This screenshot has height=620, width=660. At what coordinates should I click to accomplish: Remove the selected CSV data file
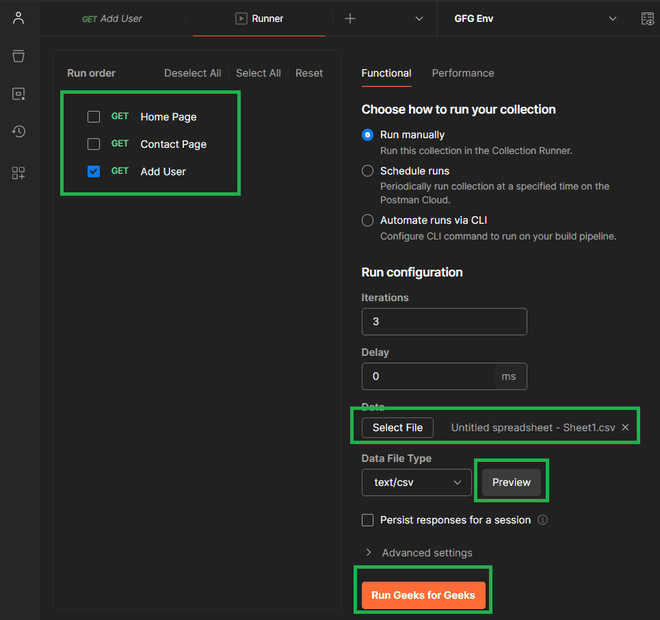click(625, 427)
